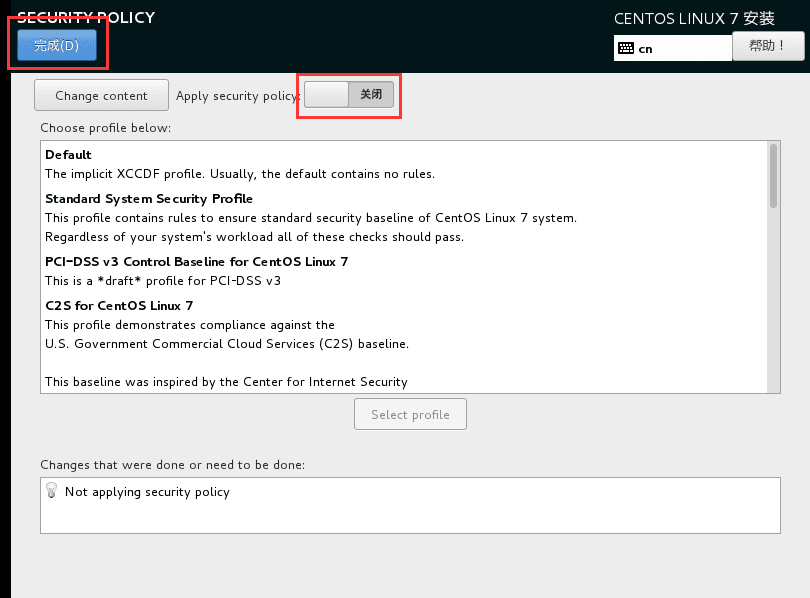Screen dimensions: 810x598
Task: Select the C2S for CentOS Linux 7 profile
Action: coord(119,306)
